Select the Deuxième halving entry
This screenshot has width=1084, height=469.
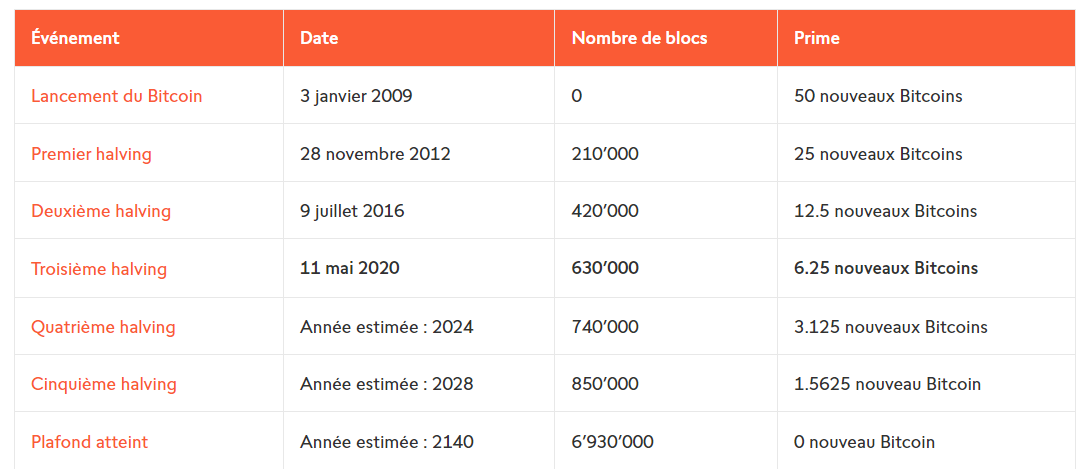[x=101, y=211]
